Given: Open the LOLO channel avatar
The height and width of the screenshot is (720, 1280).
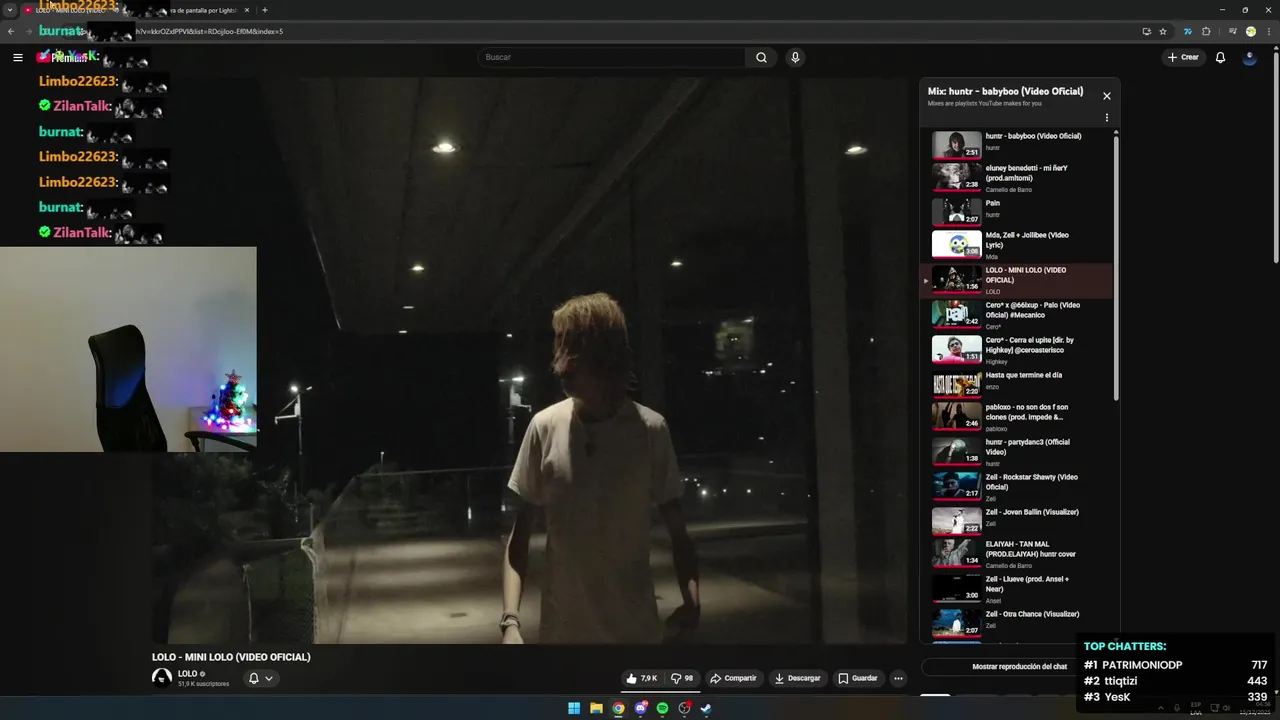Looking at the screenshot, I should click(162, 678).
